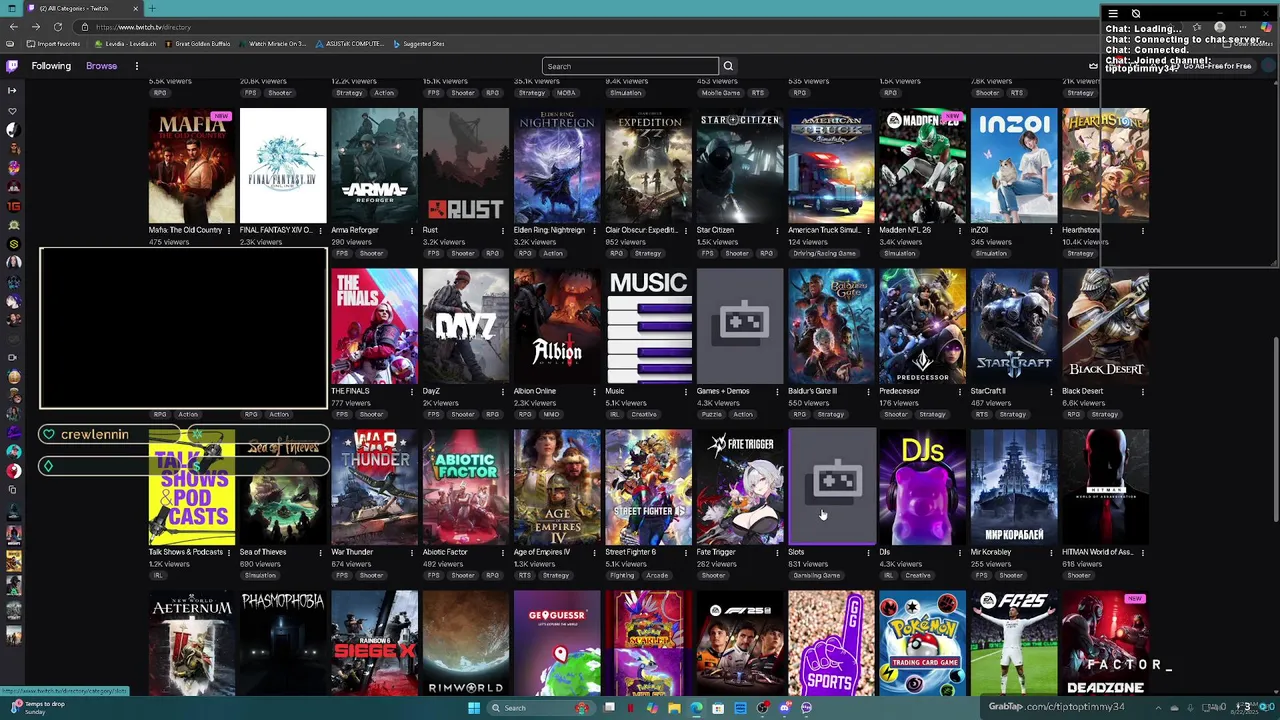
Task: Click Driving/Racing Game tag under American Truck Simulator
Action: click(824, 254)
